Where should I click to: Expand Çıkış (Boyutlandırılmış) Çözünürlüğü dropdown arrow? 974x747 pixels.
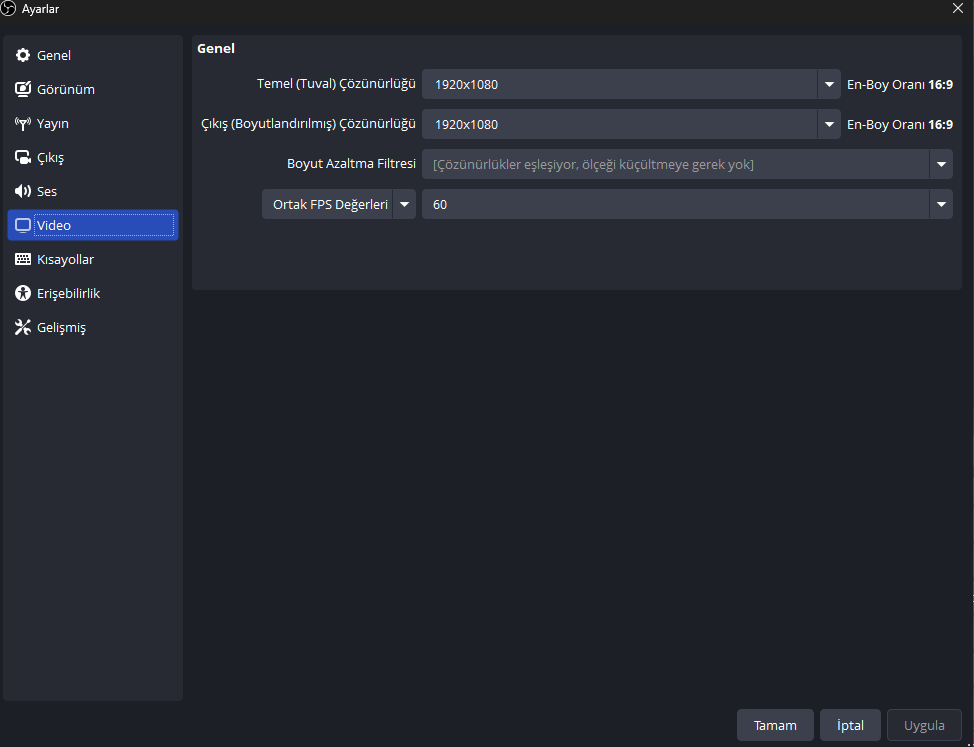click(x=829, y=124)
